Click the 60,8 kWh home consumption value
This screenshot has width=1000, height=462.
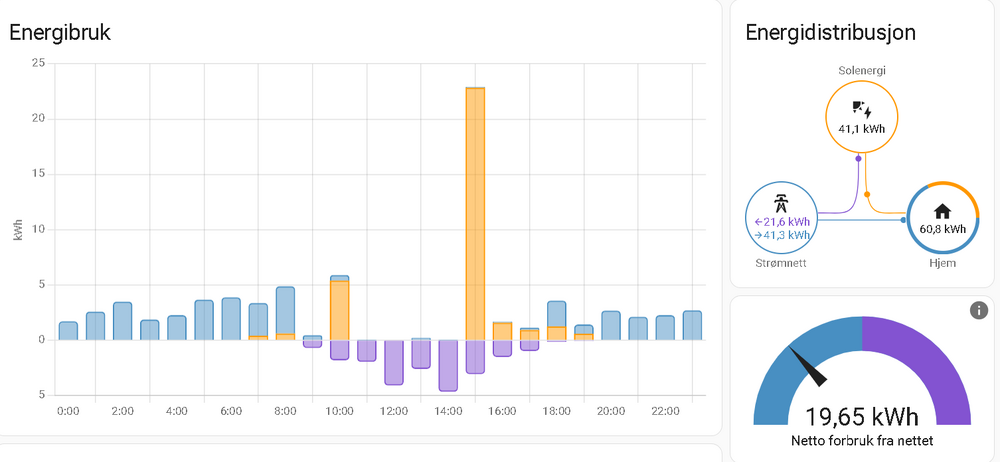pos(941,228)
